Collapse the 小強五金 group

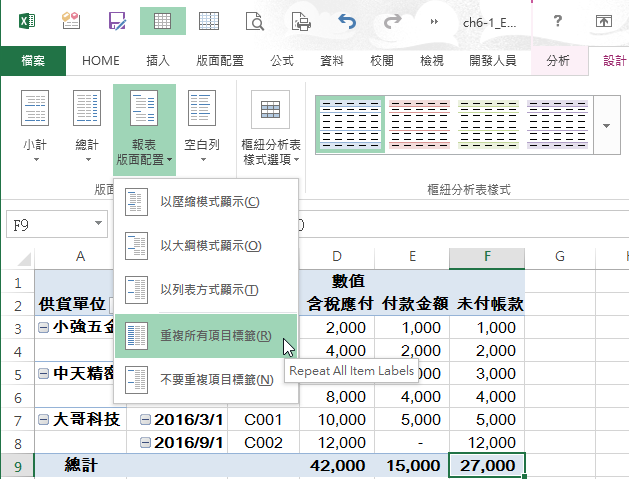43,327
